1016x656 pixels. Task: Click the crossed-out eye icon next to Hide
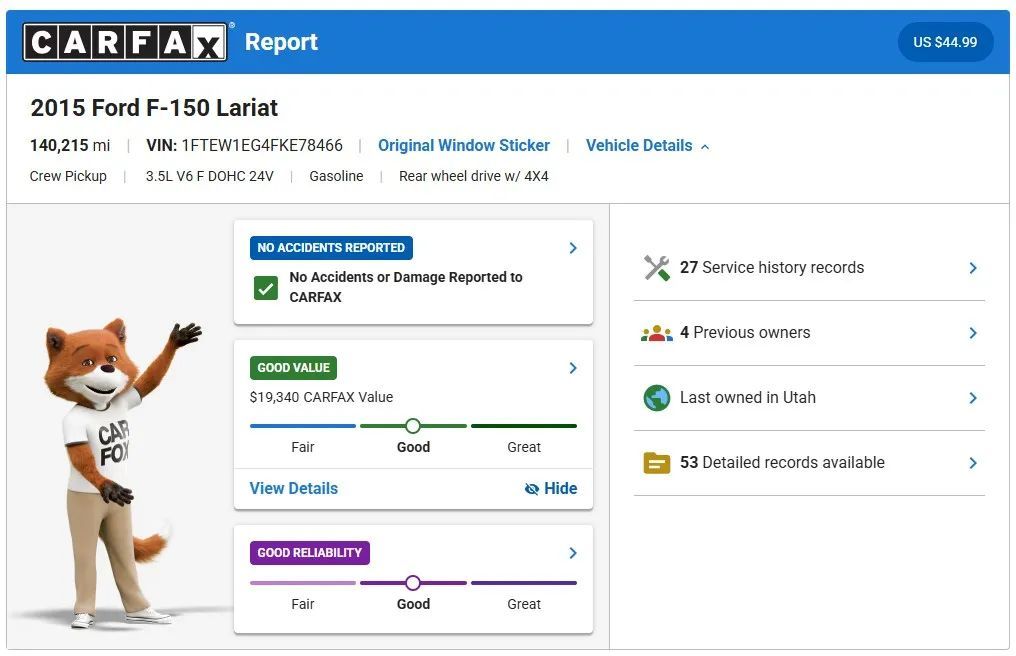coord(532,489)
